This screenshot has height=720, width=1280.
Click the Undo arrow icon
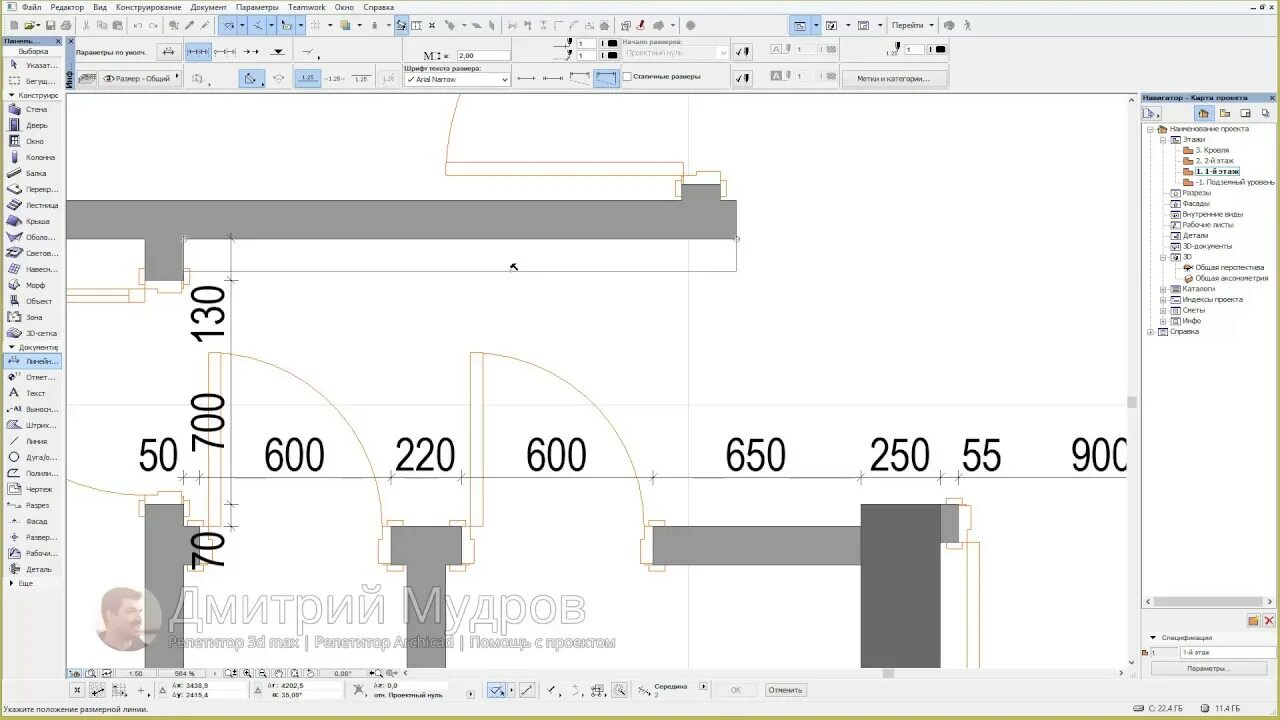click(x=138, y=25)
